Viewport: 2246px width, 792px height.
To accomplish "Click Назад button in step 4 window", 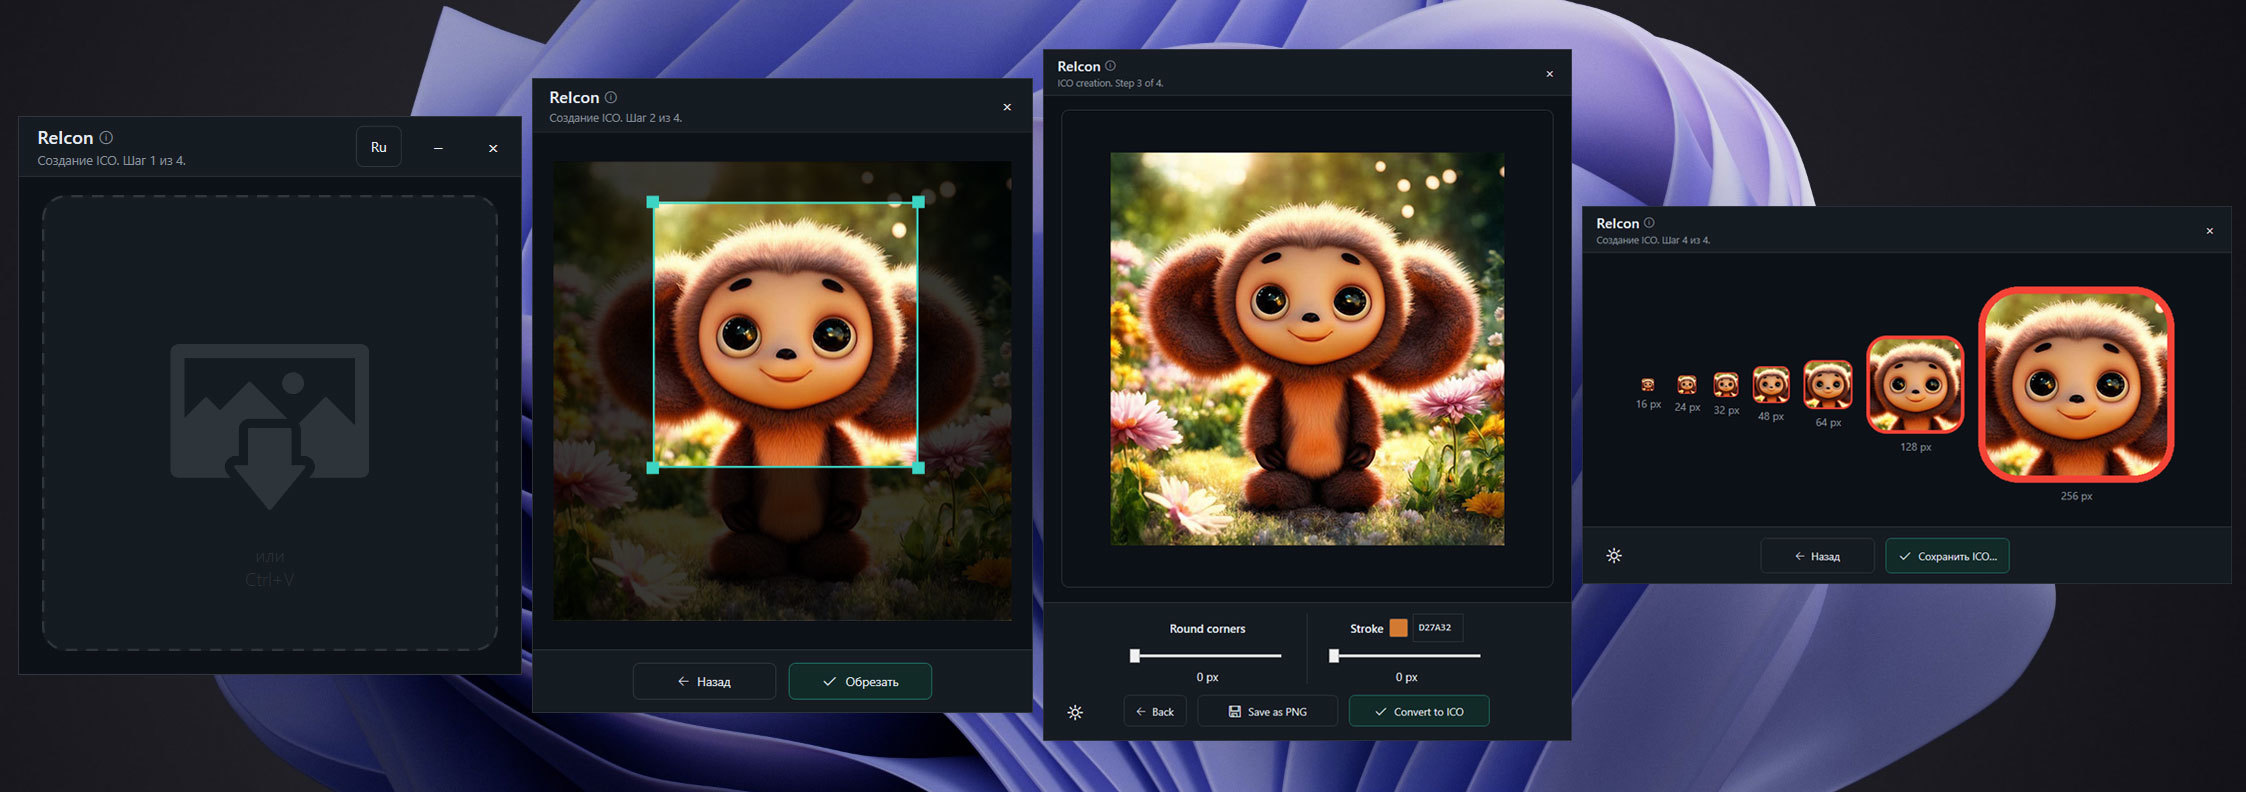I will pos(1817,556).
